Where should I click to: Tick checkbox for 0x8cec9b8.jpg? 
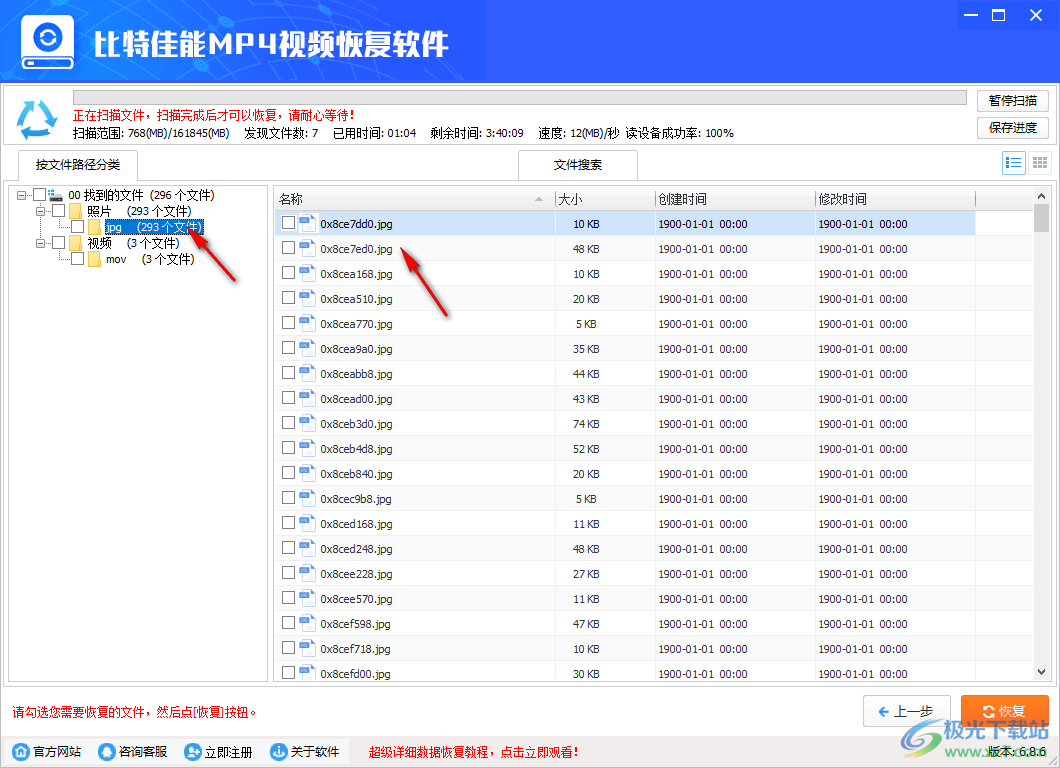288,498
